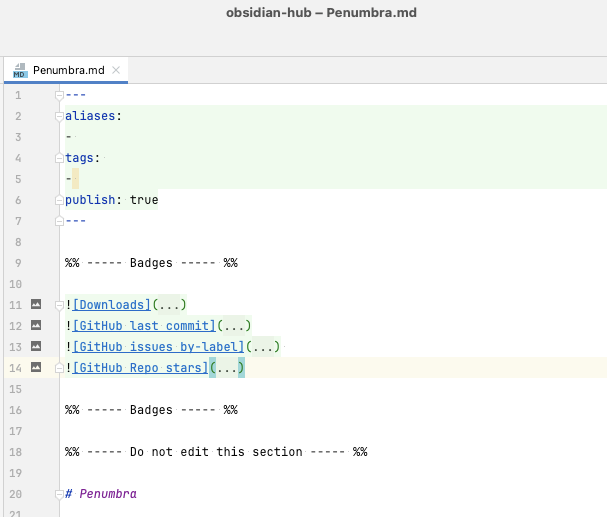This screenshot has width=607, height=517.
Task: Collapse front matter fold marker on line 1
Action: click(x=59, y=95)
